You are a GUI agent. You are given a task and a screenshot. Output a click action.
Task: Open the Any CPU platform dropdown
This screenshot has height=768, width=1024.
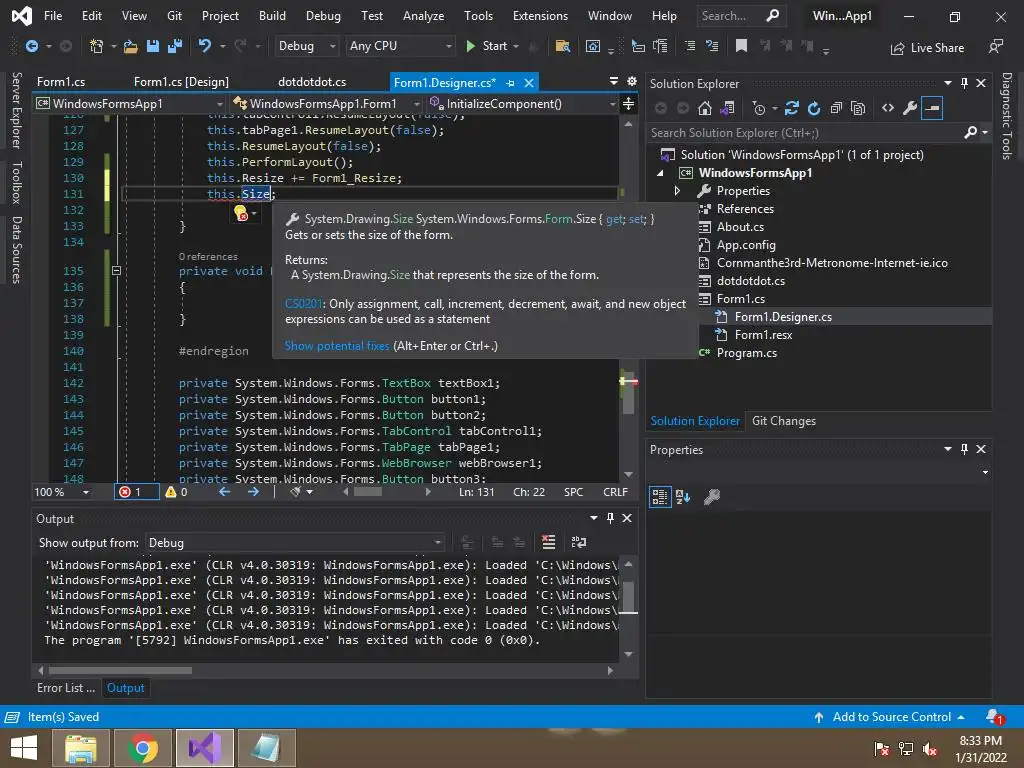(400, 46)
